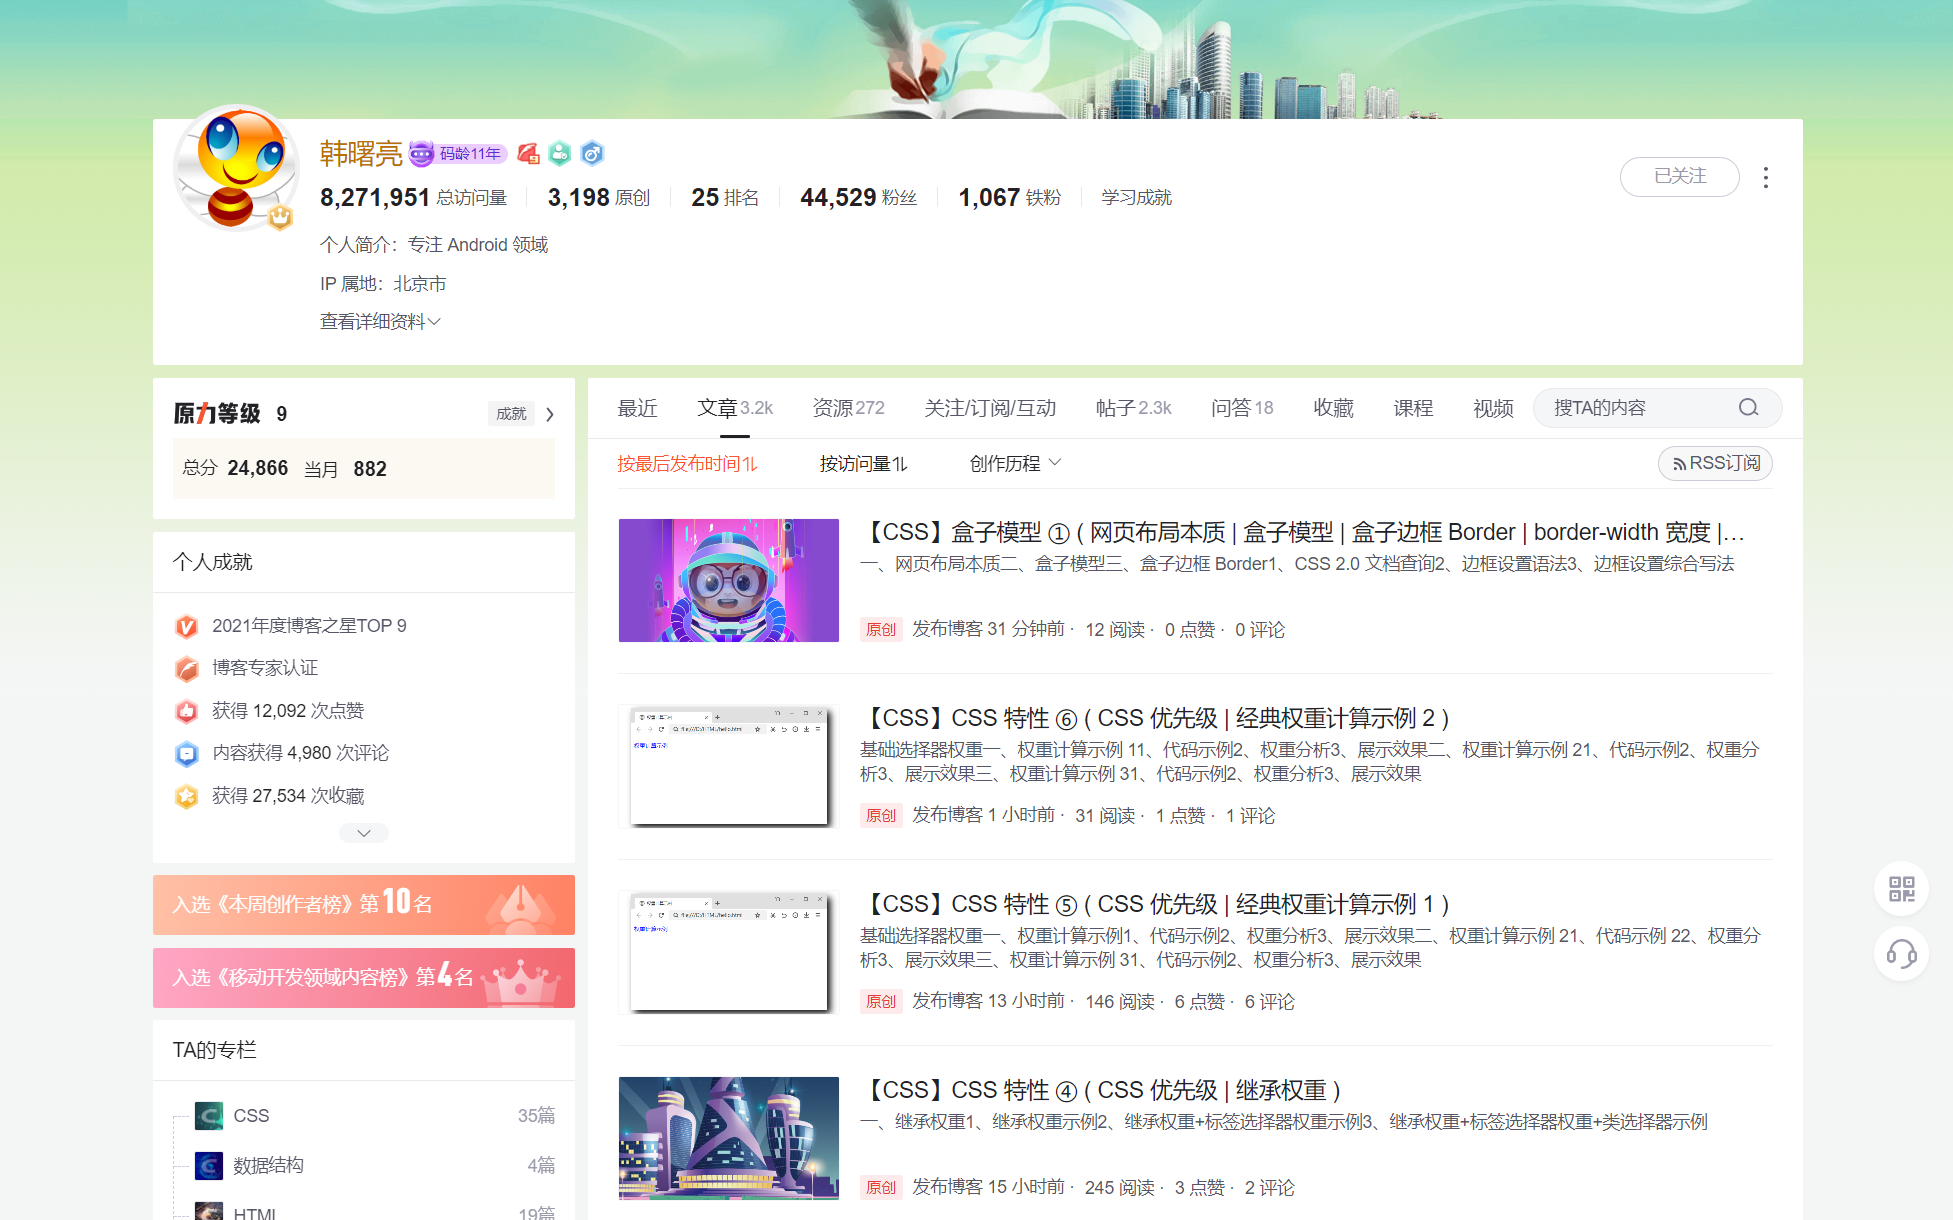Sort articles by 按访问量

[x=863, y=464]
